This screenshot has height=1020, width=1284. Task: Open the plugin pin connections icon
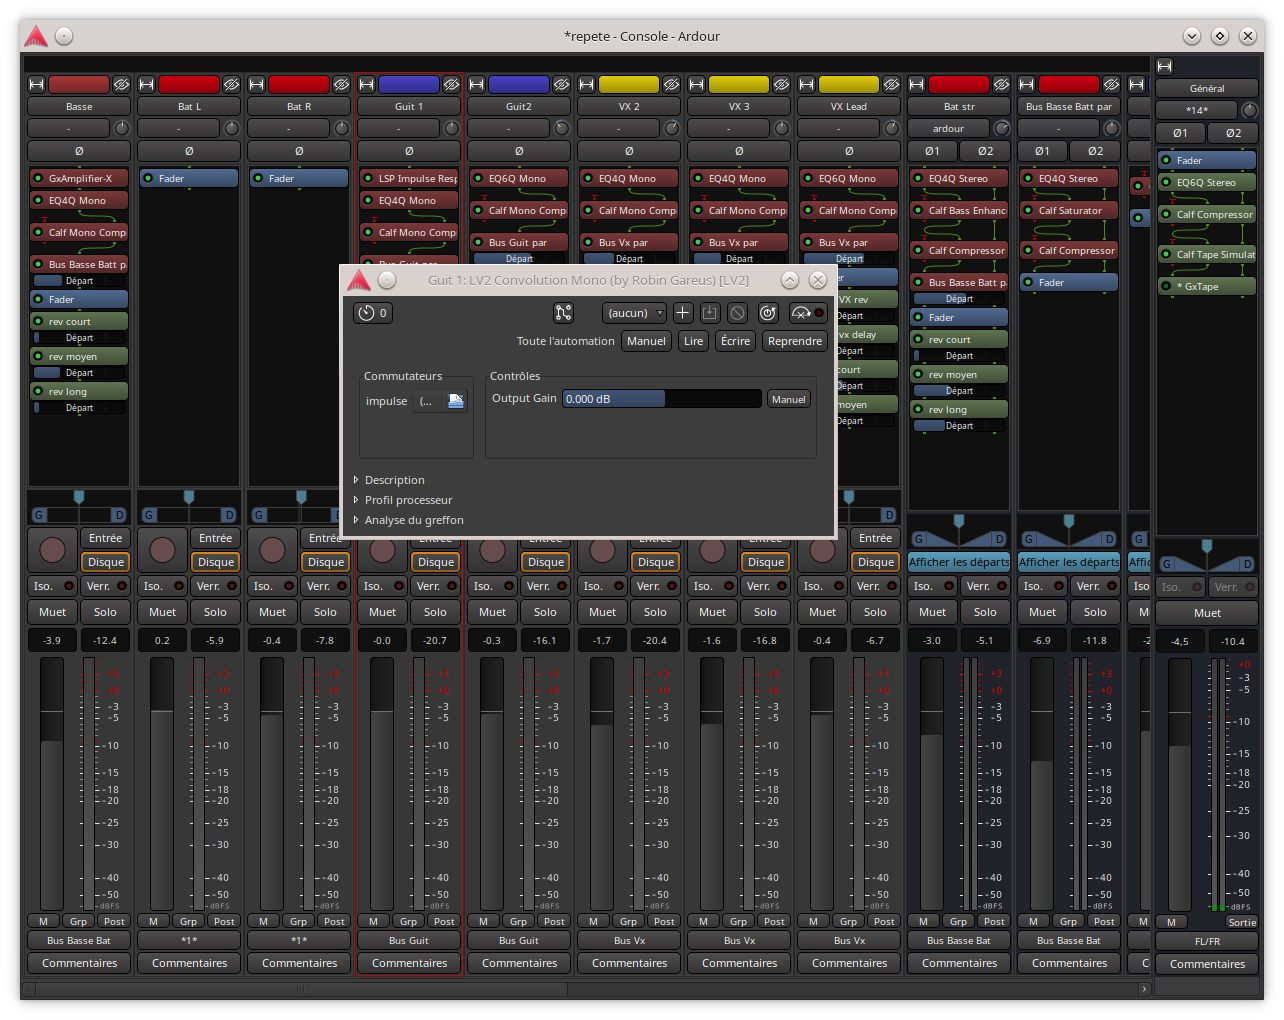564,313
